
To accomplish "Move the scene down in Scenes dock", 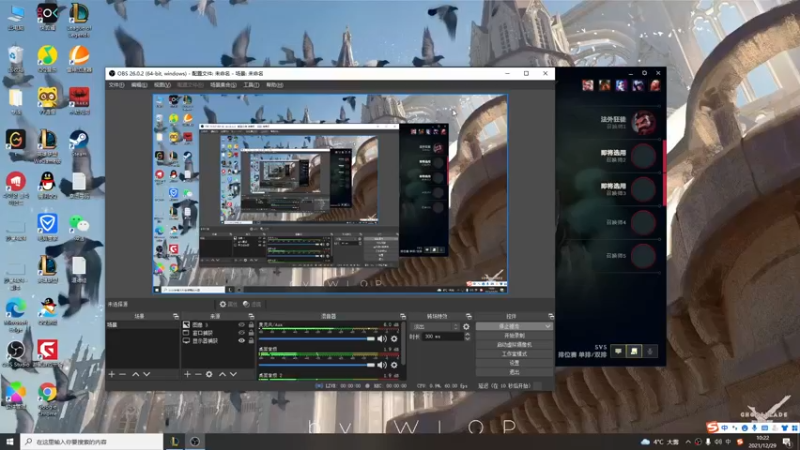I will (146, 374).
